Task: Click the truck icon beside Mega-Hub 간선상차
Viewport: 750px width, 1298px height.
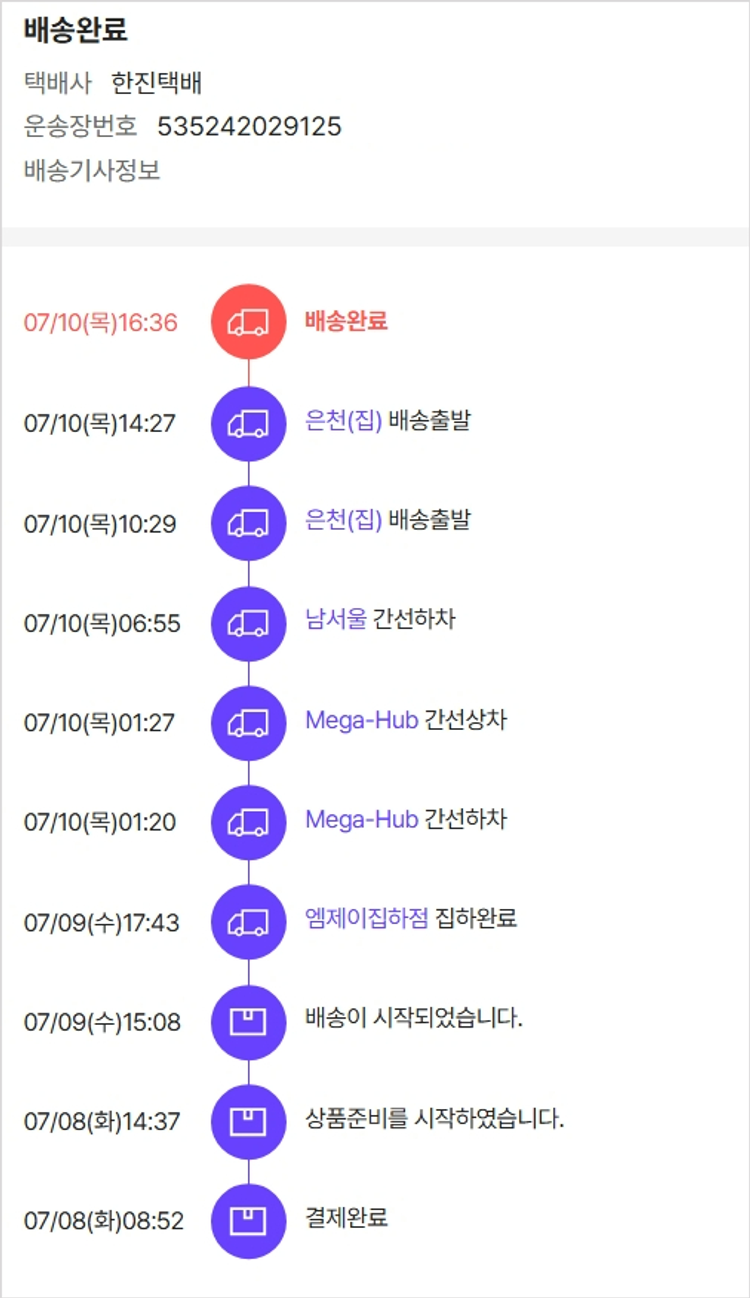Action: pos(248,722)
